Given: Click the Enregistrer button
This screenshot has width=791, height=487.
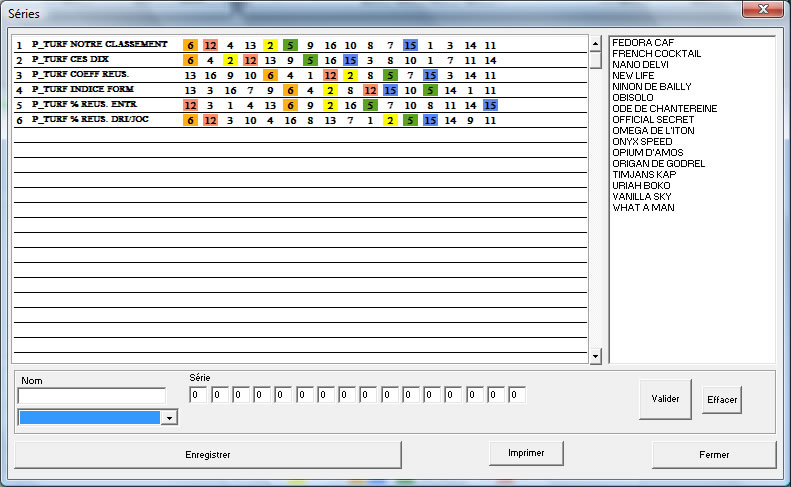Looking at the screenshot, I should [x=208, y=454].
